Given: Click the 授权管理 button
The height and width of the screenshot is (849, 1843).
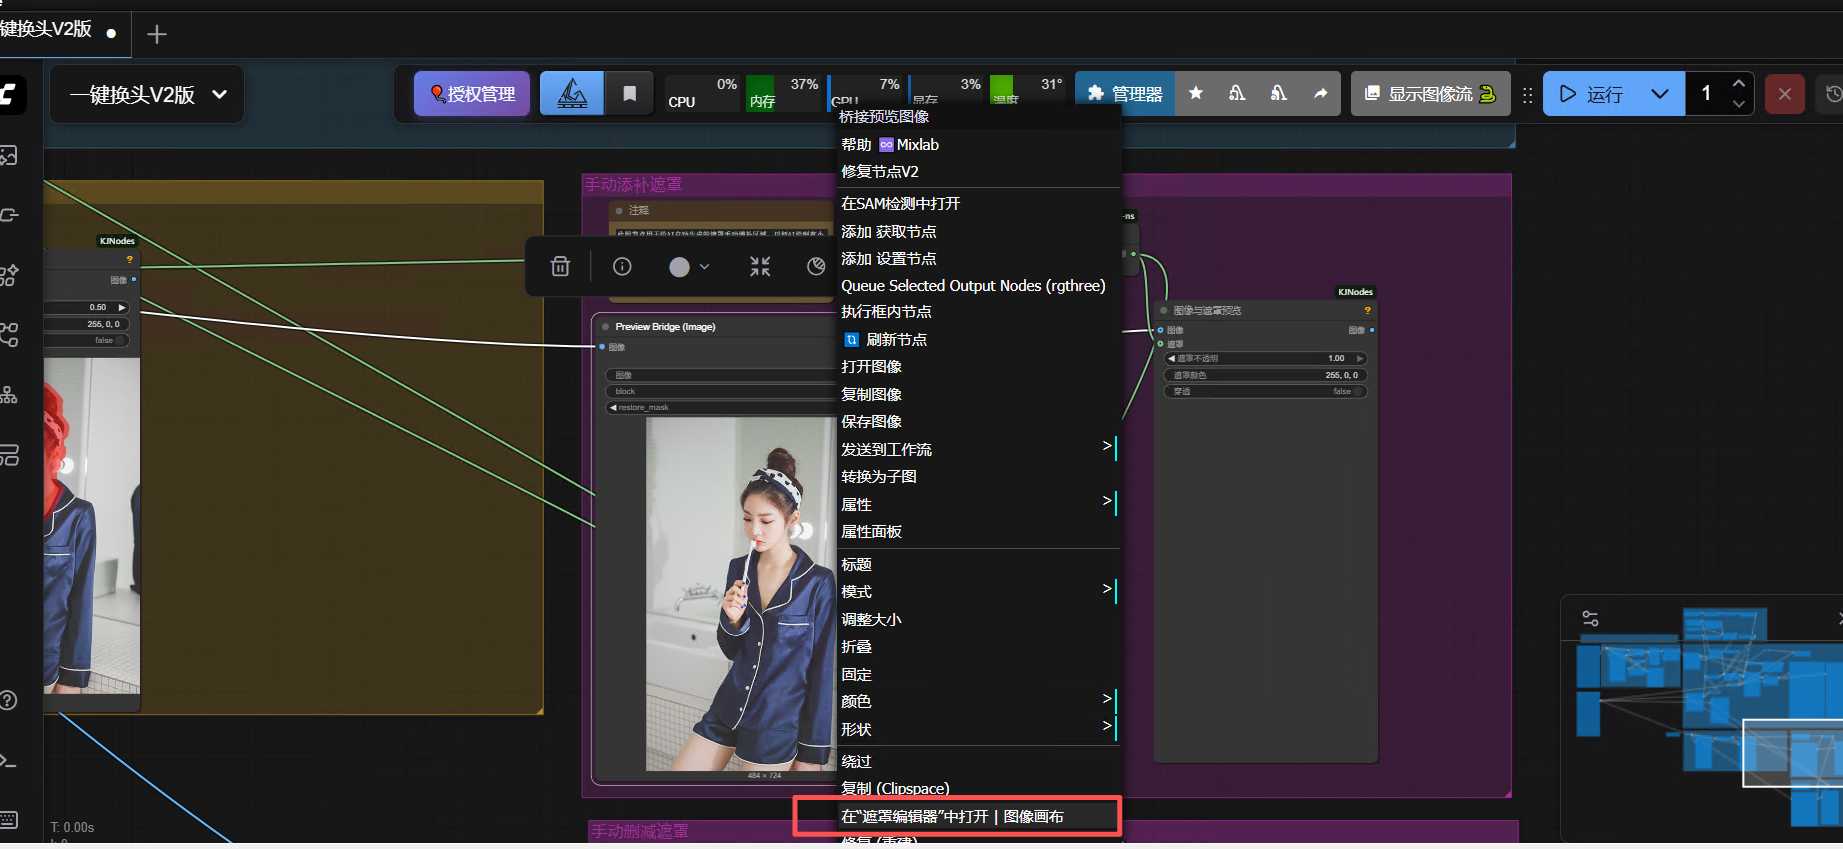Looking at the screenshot, I should (x=472, y=94).
